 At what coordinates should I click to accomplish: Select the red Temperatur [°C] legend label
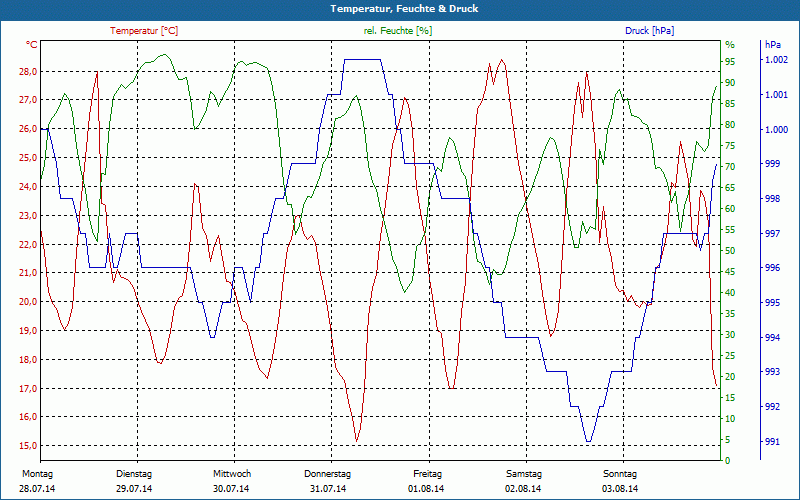(144, 31)
